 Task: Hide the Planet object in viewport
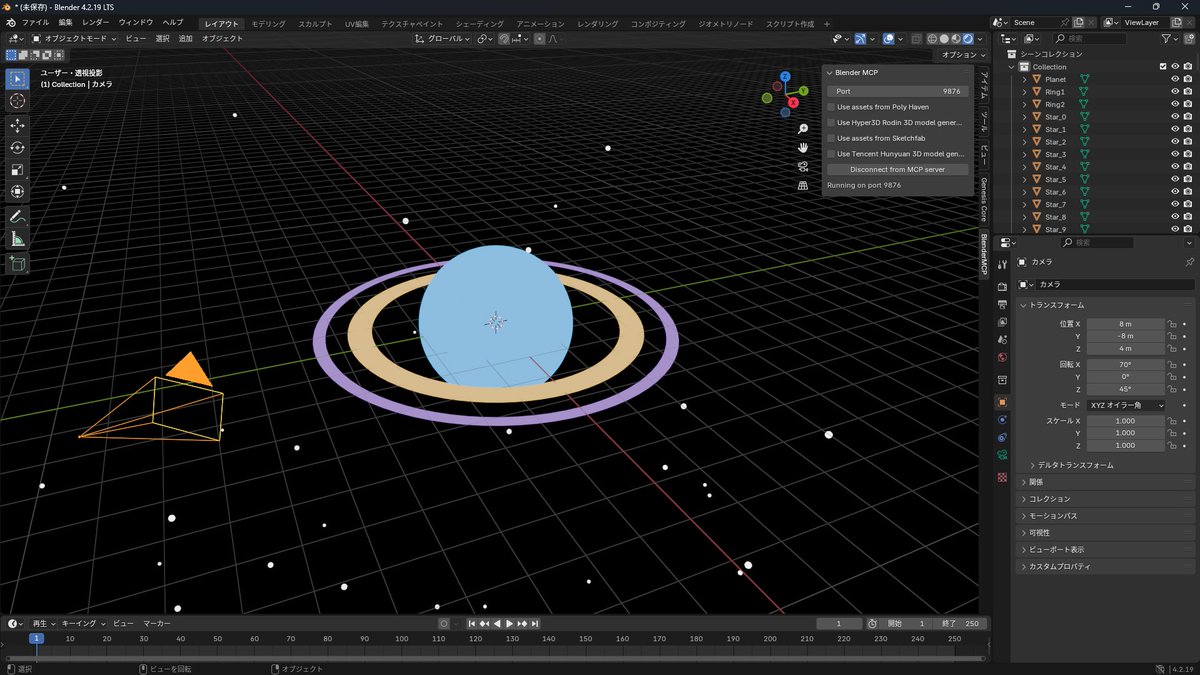click(1175, 79)
